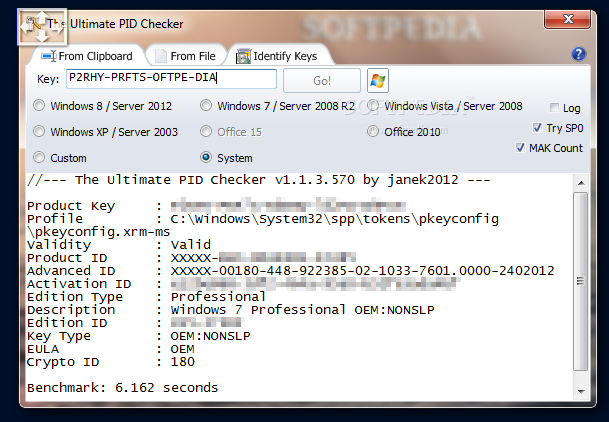
Task: Click the Key Type value 'OEM:NONSLP'
Action: 211,336
